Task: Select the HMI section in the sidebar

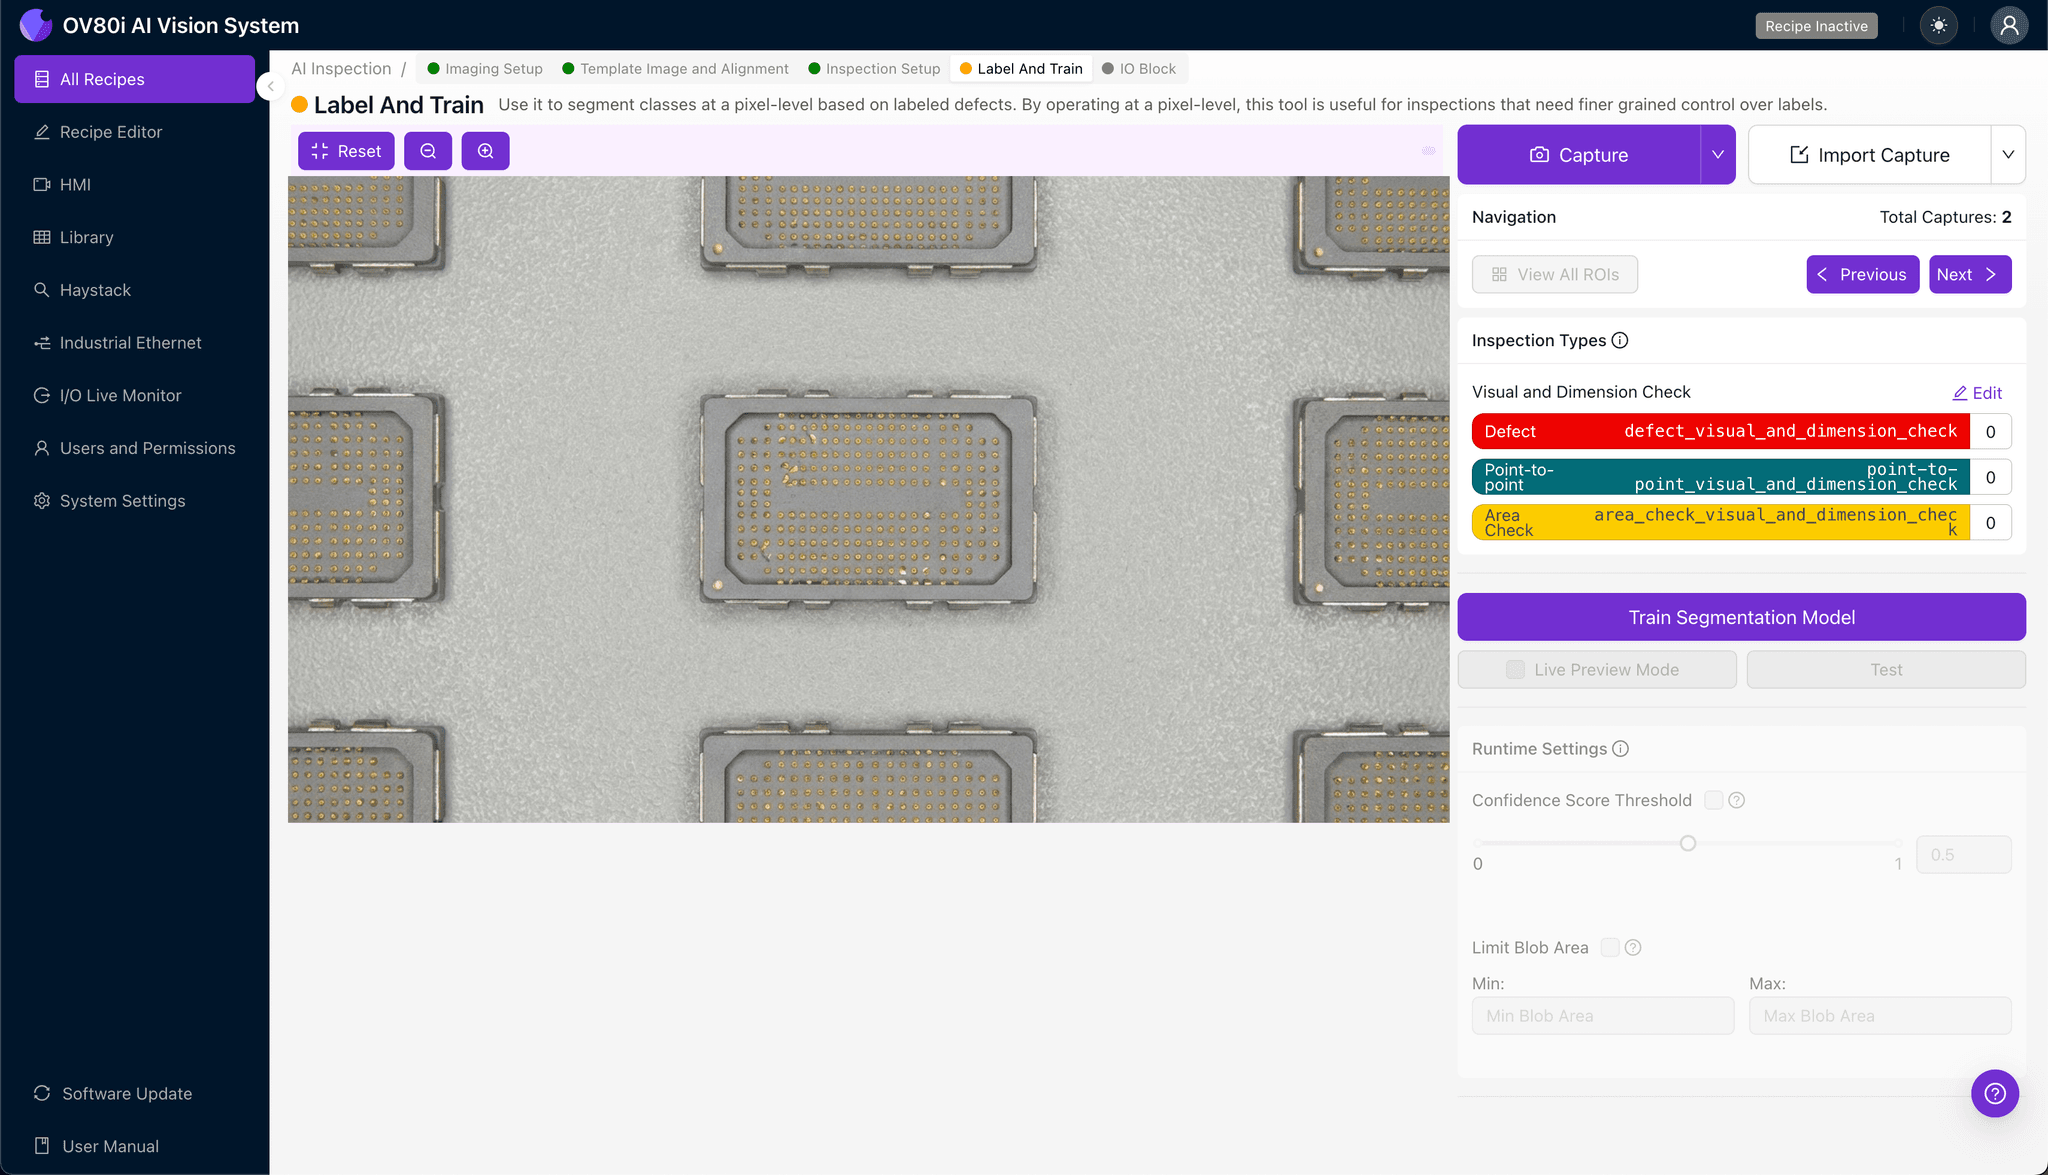Action: click(x=75, y=184)
